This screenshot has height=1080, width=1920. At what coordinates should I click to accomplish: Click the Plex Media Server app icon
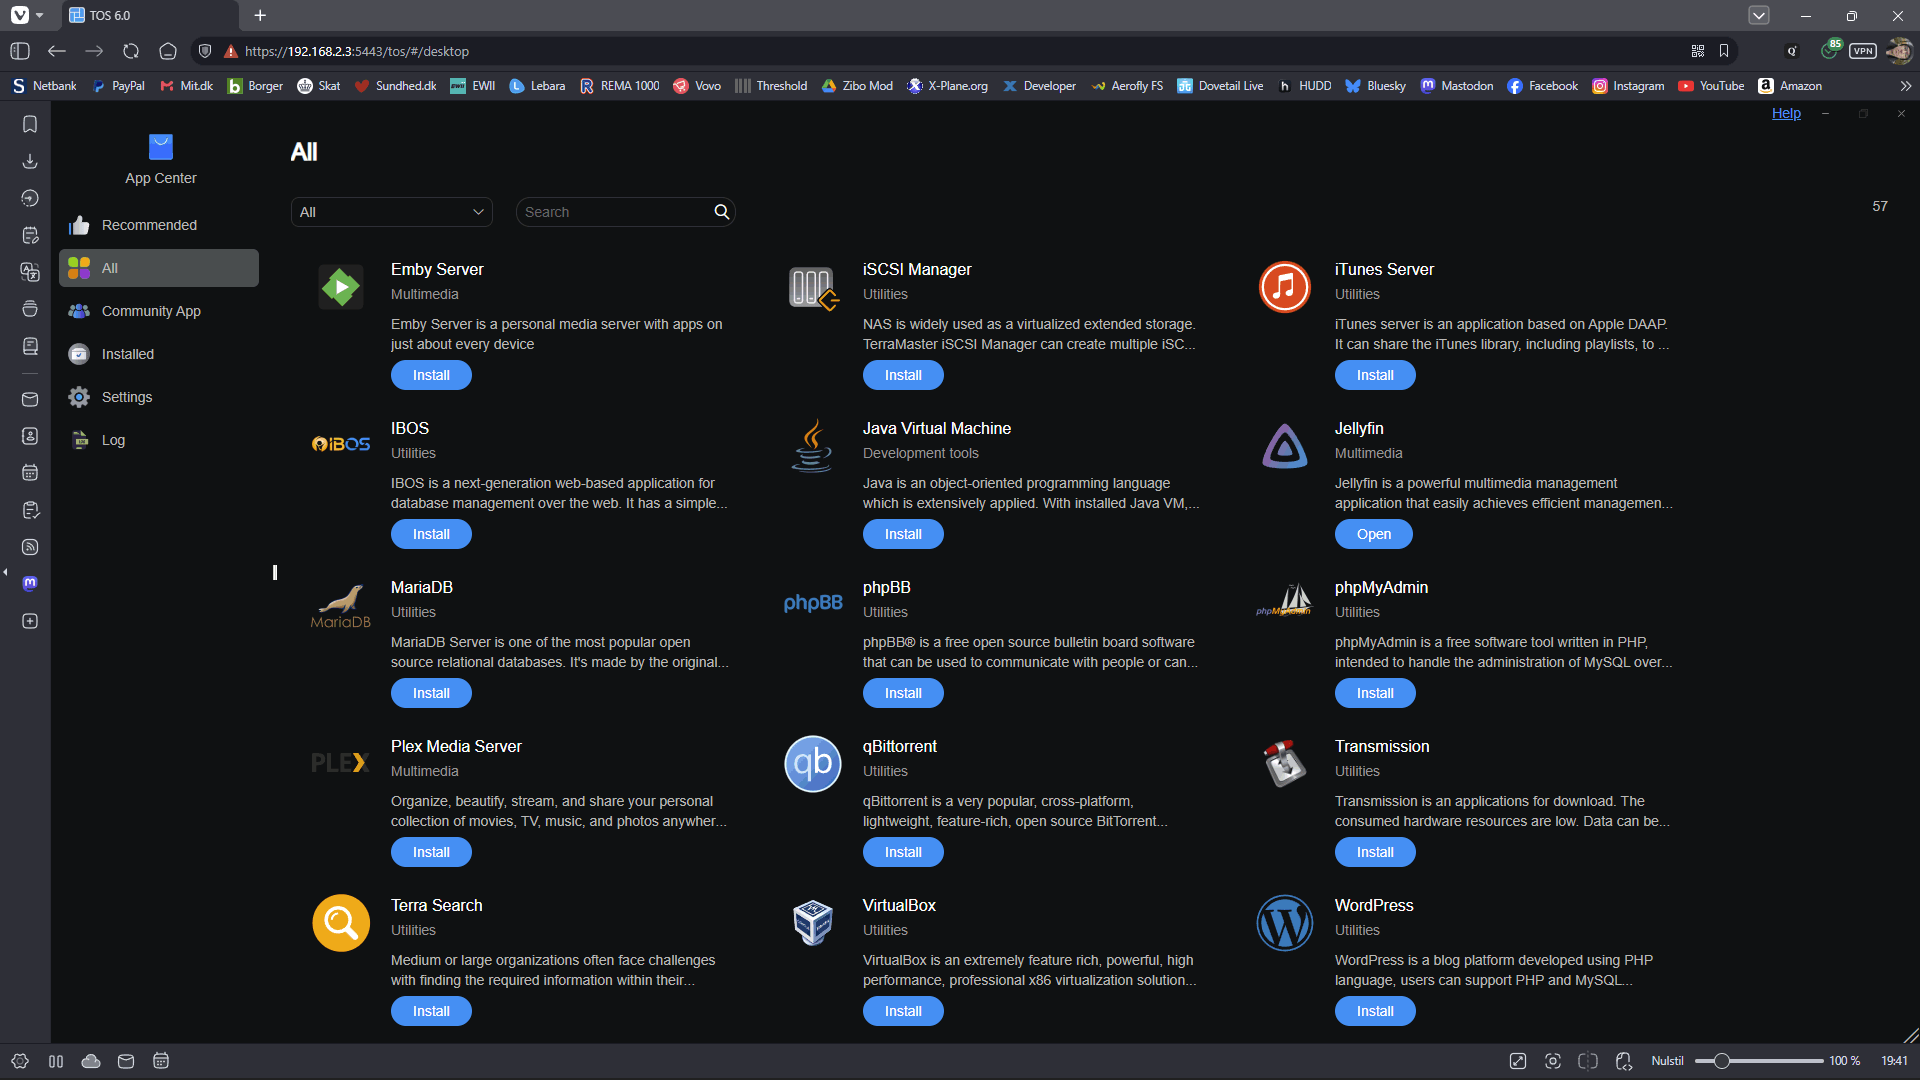pos(340,763)
